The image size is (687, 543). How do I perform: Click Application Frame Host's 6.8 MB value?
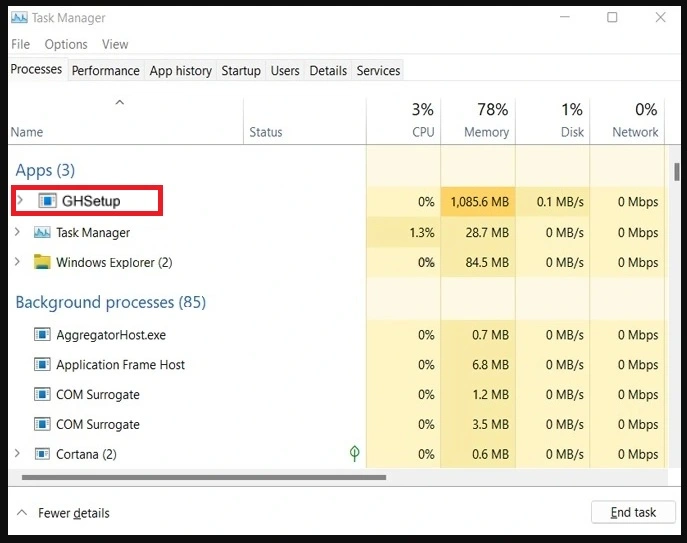[x=490, y=365]
